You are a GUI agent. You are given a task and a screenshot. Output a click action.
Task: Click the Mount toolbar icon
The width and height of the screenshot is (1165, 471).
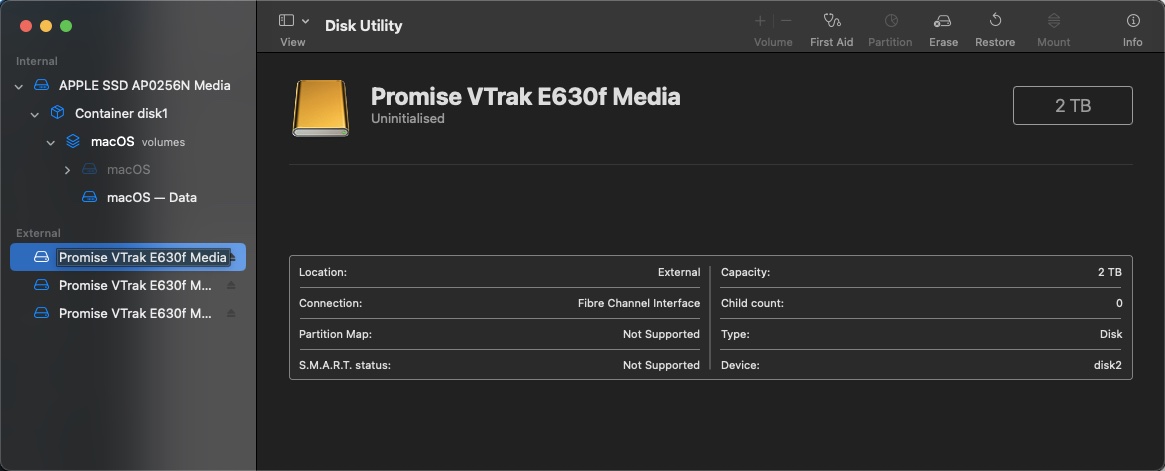[x=1054, y=21]
